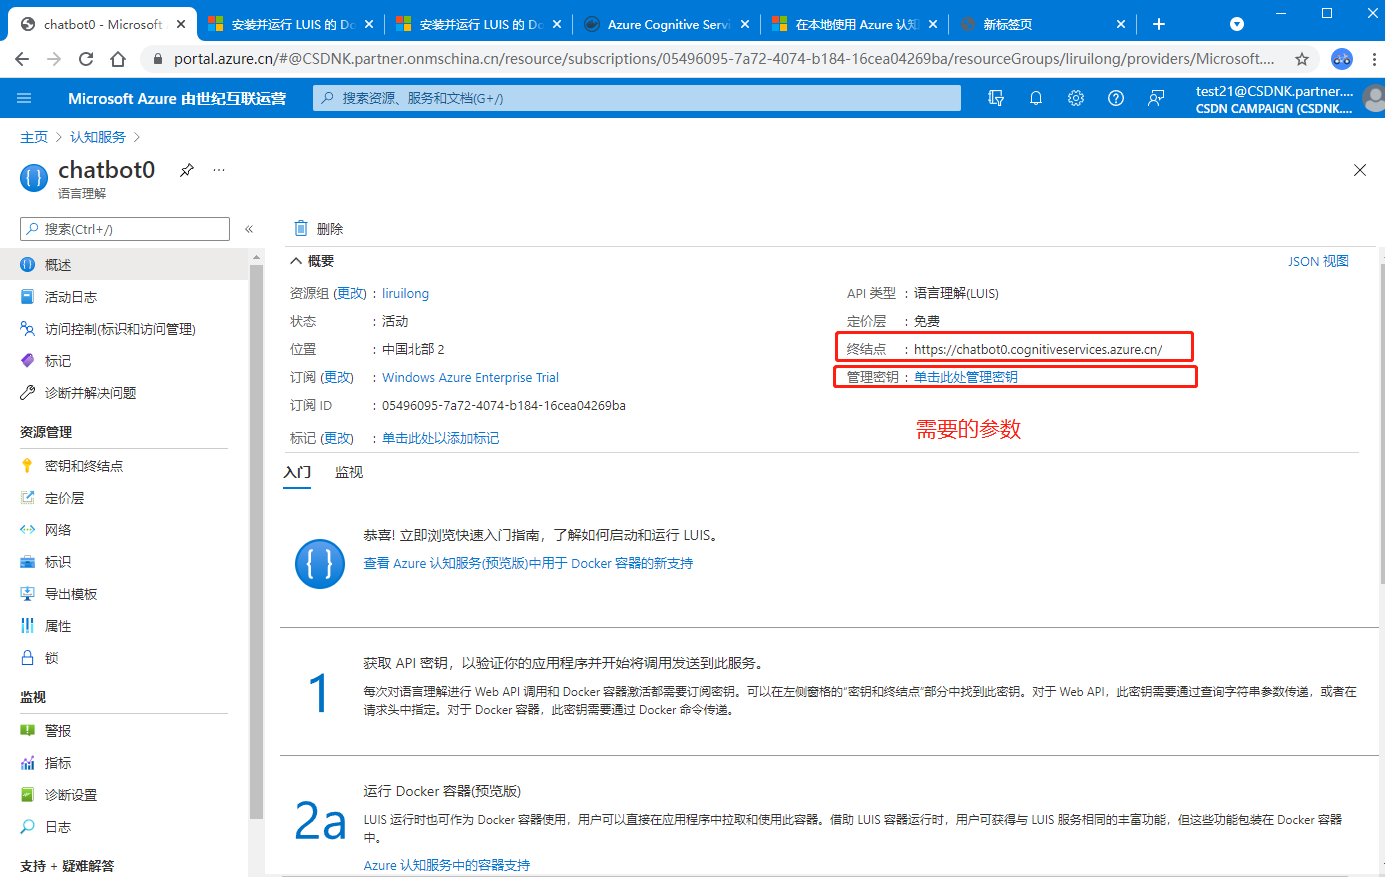
Task: Open 活动日志 in the sidebar
Action: [x=124, y=297]
